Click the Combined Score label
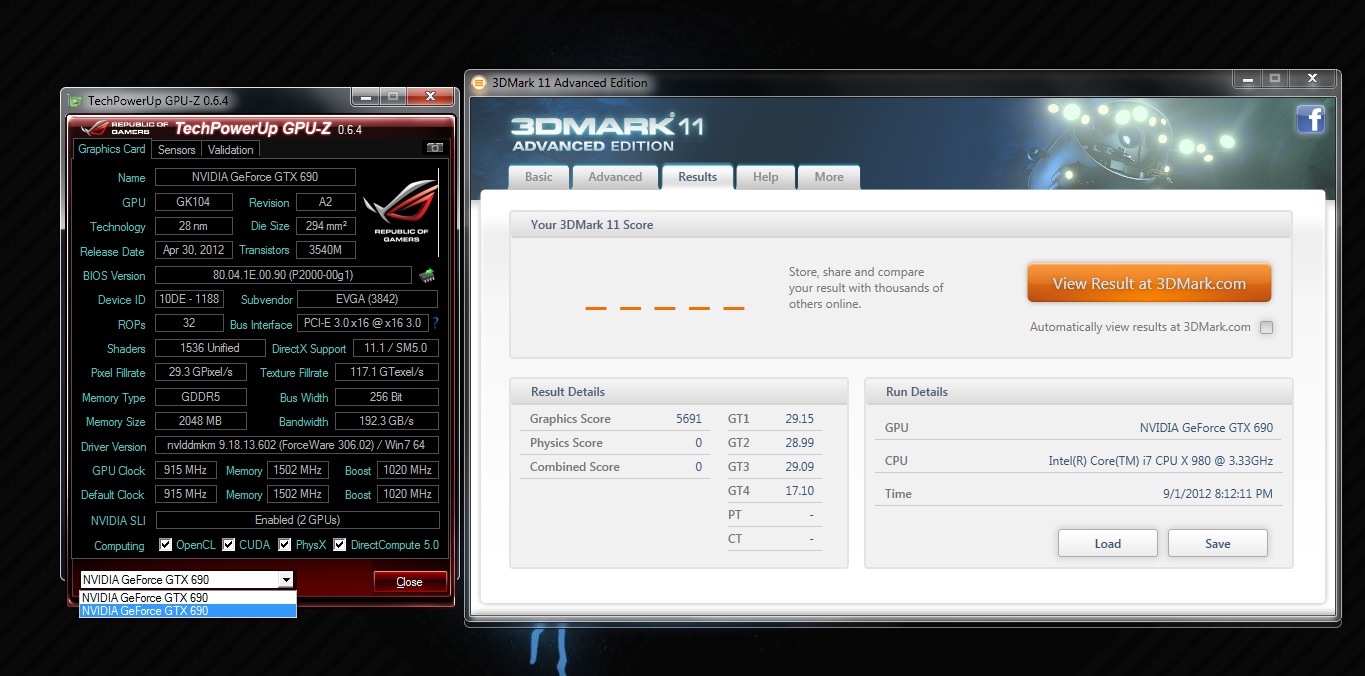The width and height of the screenshot is (1365, 676). tap(575, 467)
